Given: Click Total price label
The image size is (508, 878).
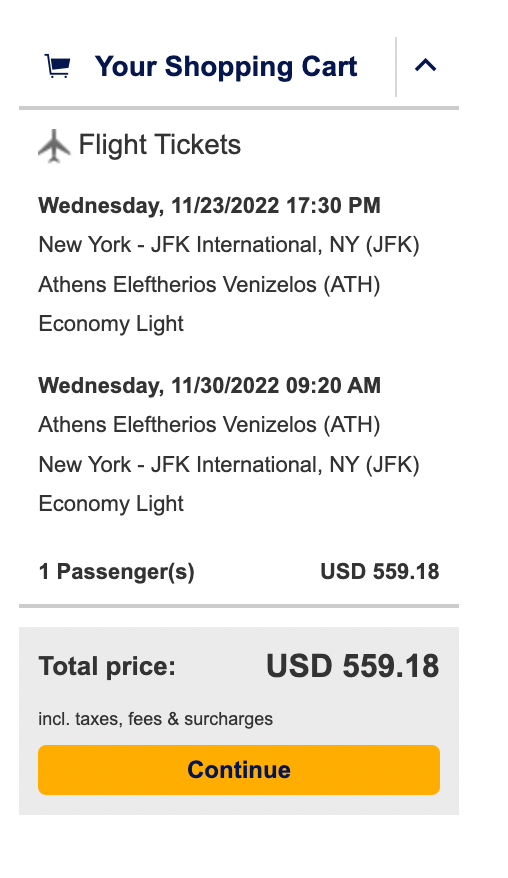Looking at the screenshot, I should click(107, 666).
